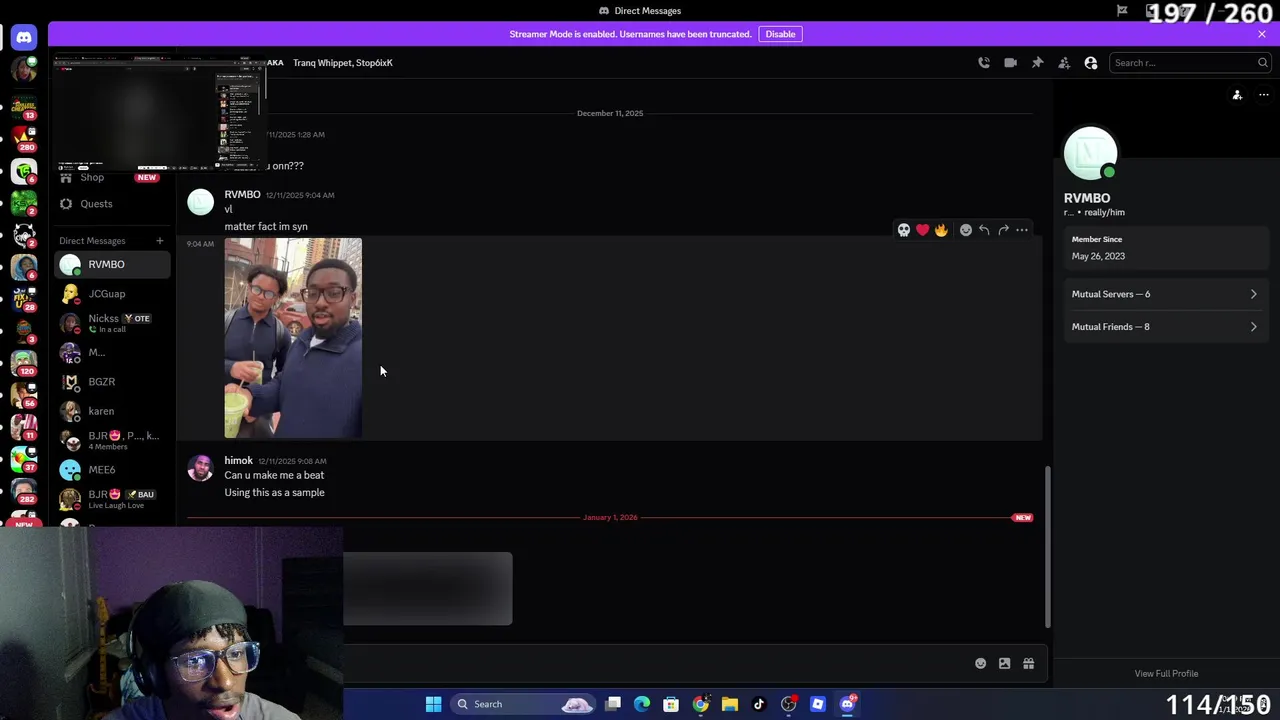Create a new DM with plus icon
This screenshot has height=720, width=1280.
[x=159, y=241]
